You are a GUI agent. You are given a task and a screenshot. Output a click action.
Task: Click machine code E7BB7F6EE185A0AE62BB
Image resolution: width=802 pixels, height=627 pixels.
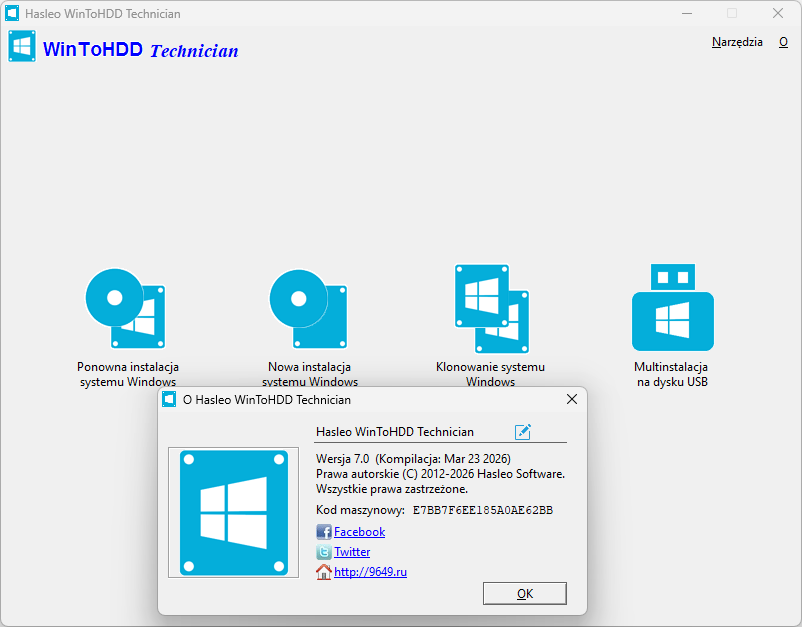(x=483, y=510)
